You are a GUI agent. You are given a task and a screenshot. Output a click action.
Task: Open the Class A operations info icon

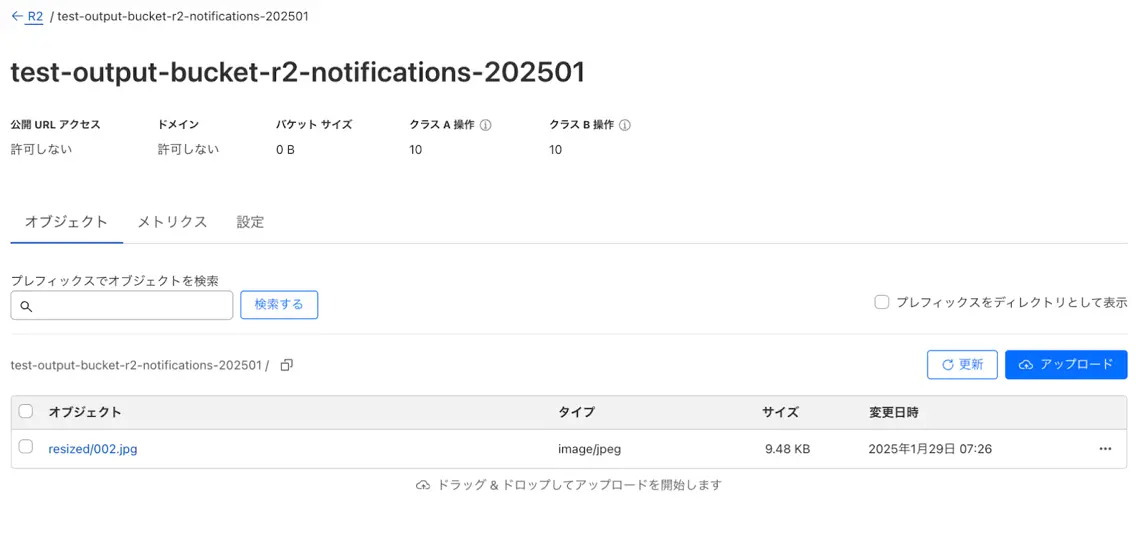point(486,125)
